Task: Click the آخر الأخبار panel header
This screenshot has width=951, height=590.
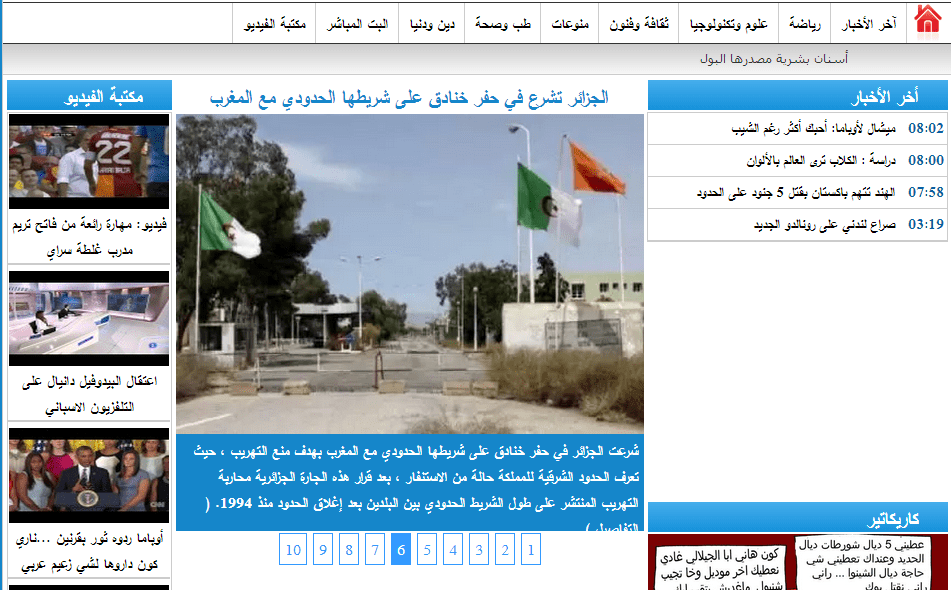Action: [x=797, y=95]
